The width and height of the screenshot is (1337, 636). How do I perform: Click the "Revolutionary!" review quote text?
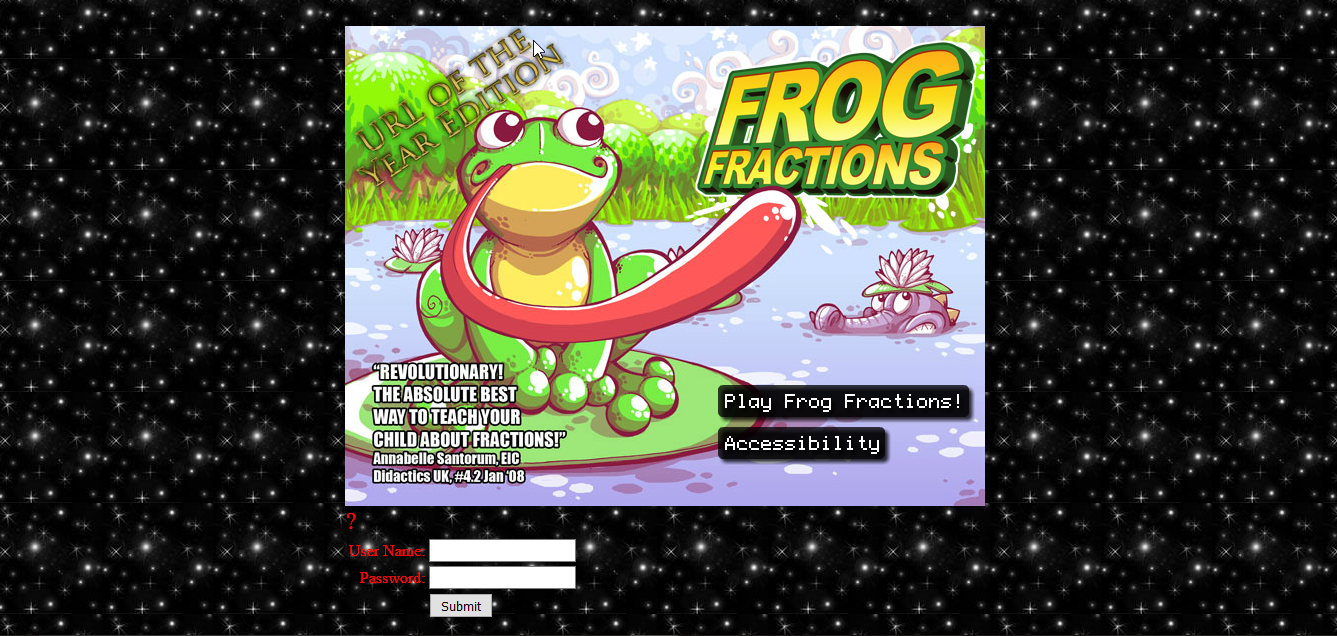click(x=469, y=405)
